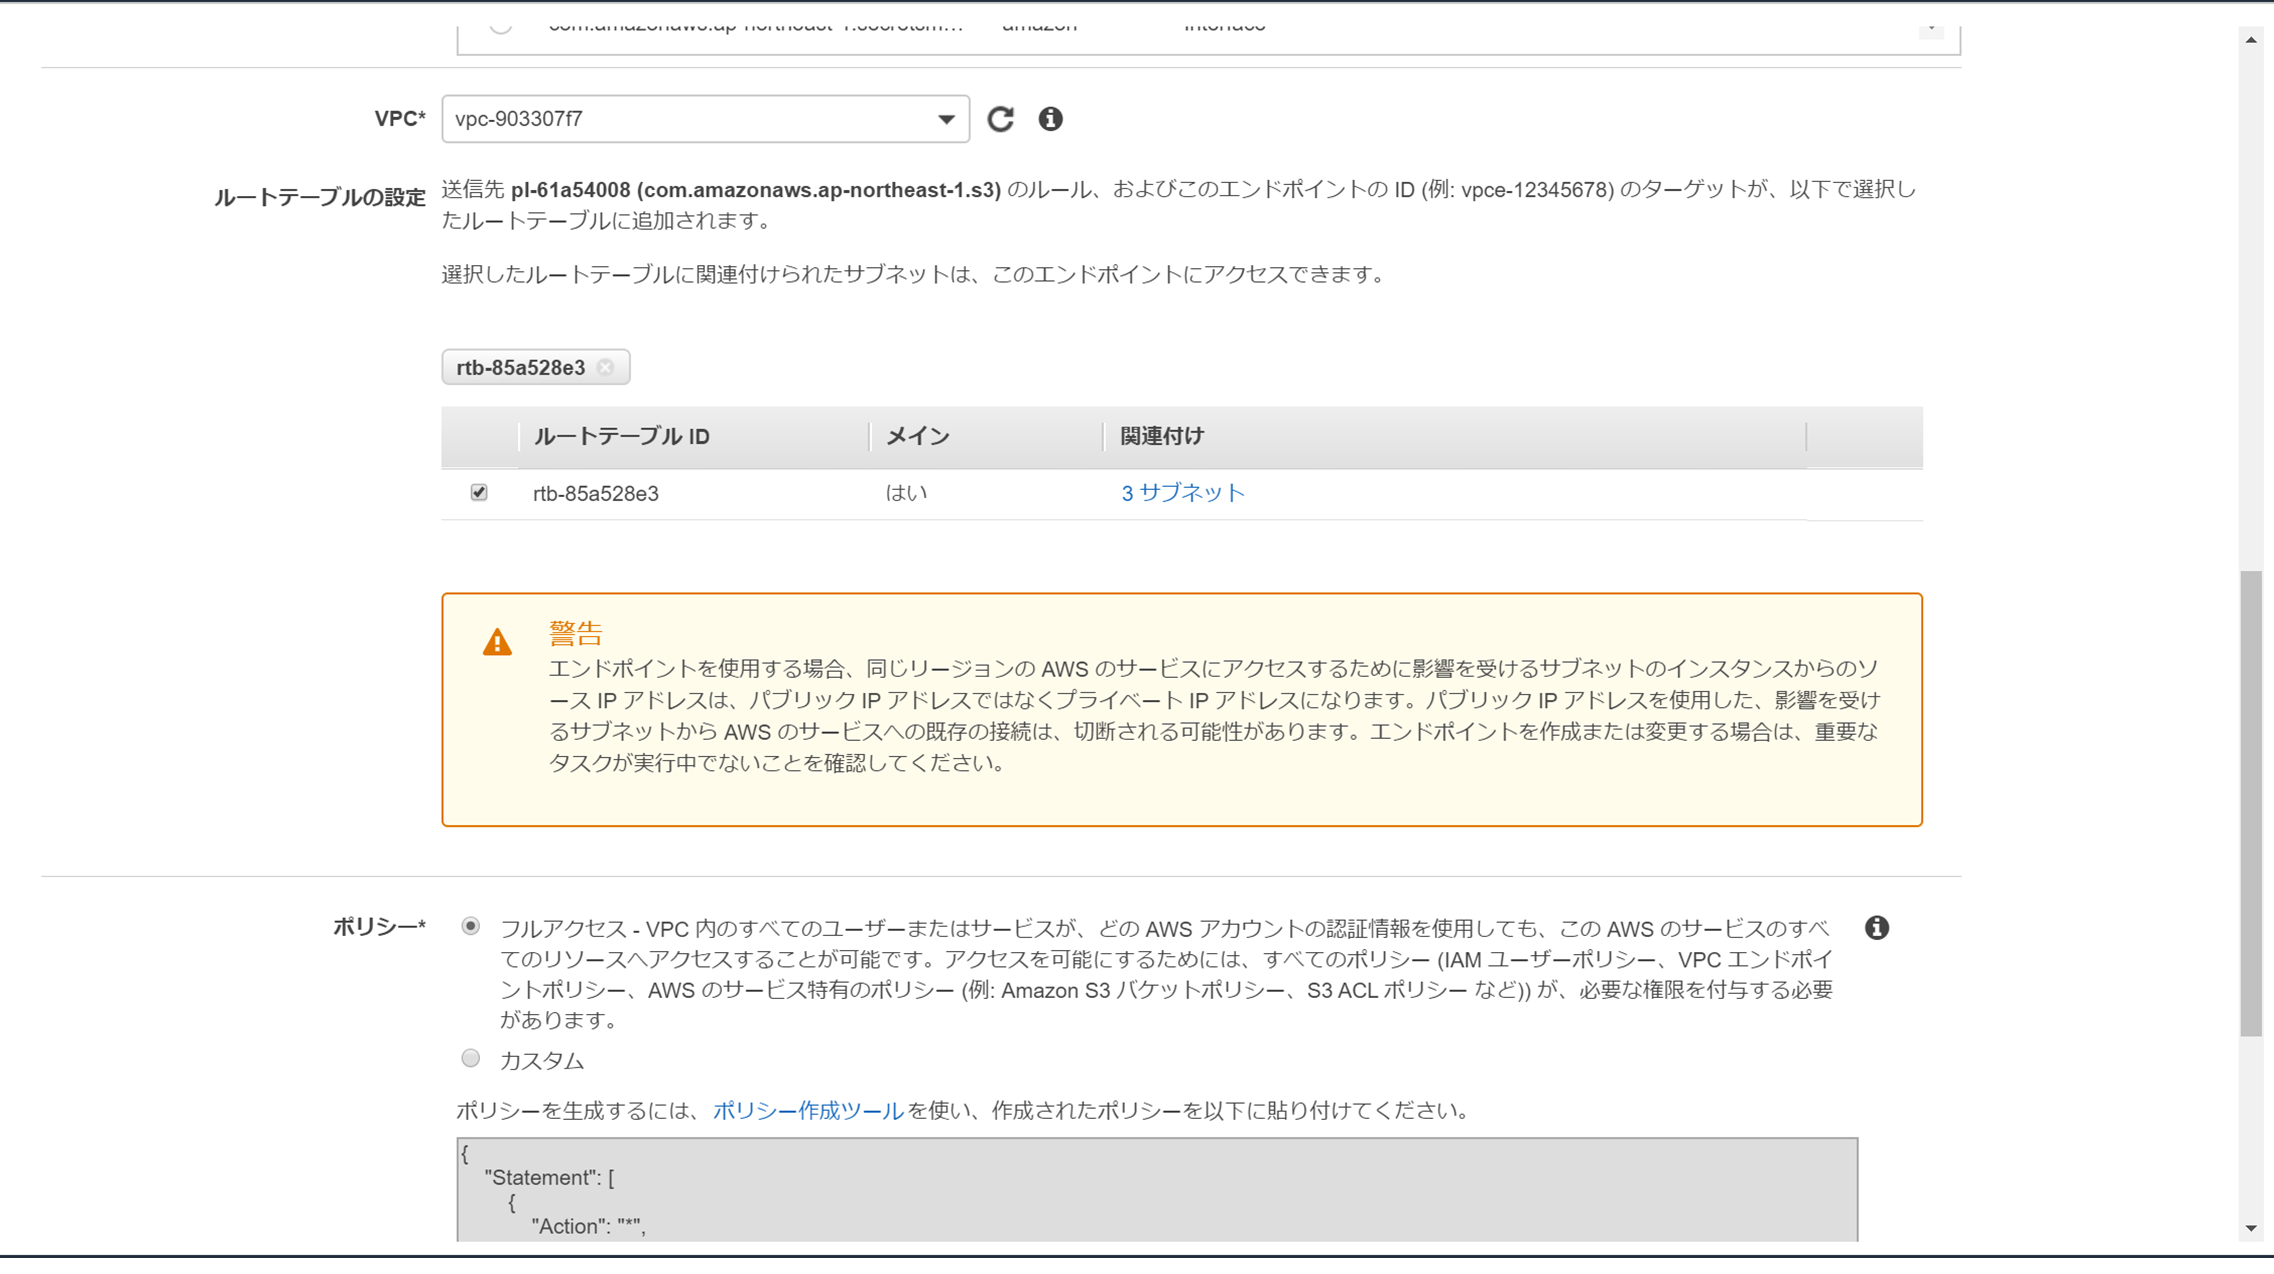Open the VPC vpc-903307f7 dropdown
2274x1274 pixels.
[690, 119]
